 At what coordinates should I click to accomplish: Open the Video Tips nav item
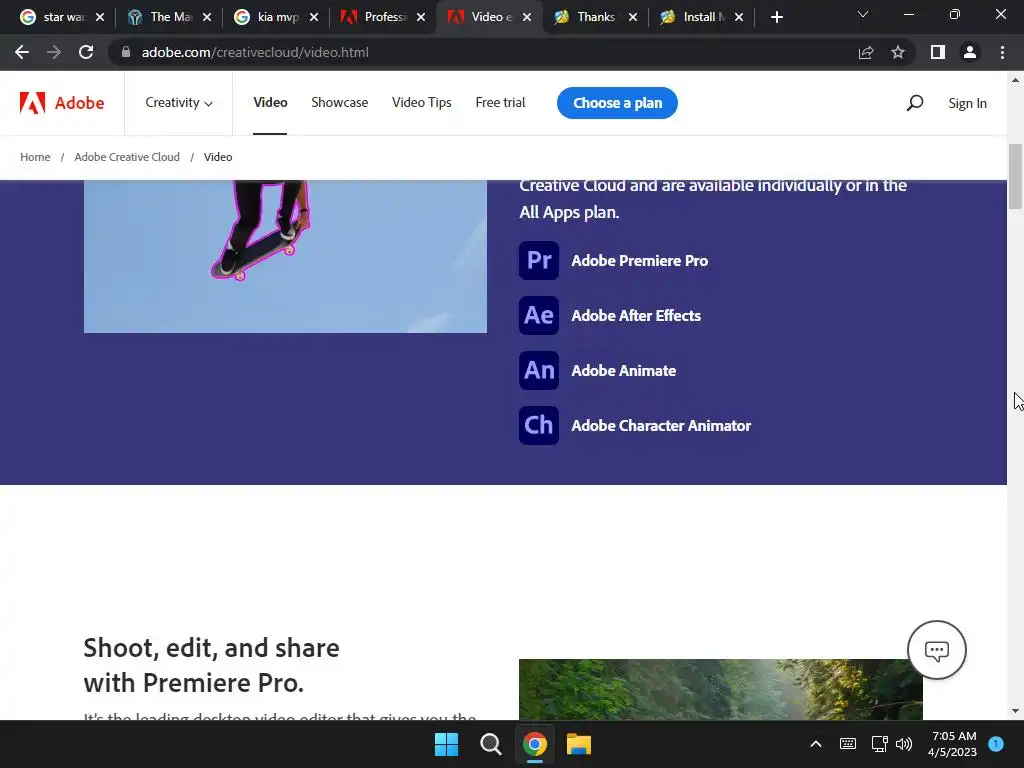tap(422, 103)
